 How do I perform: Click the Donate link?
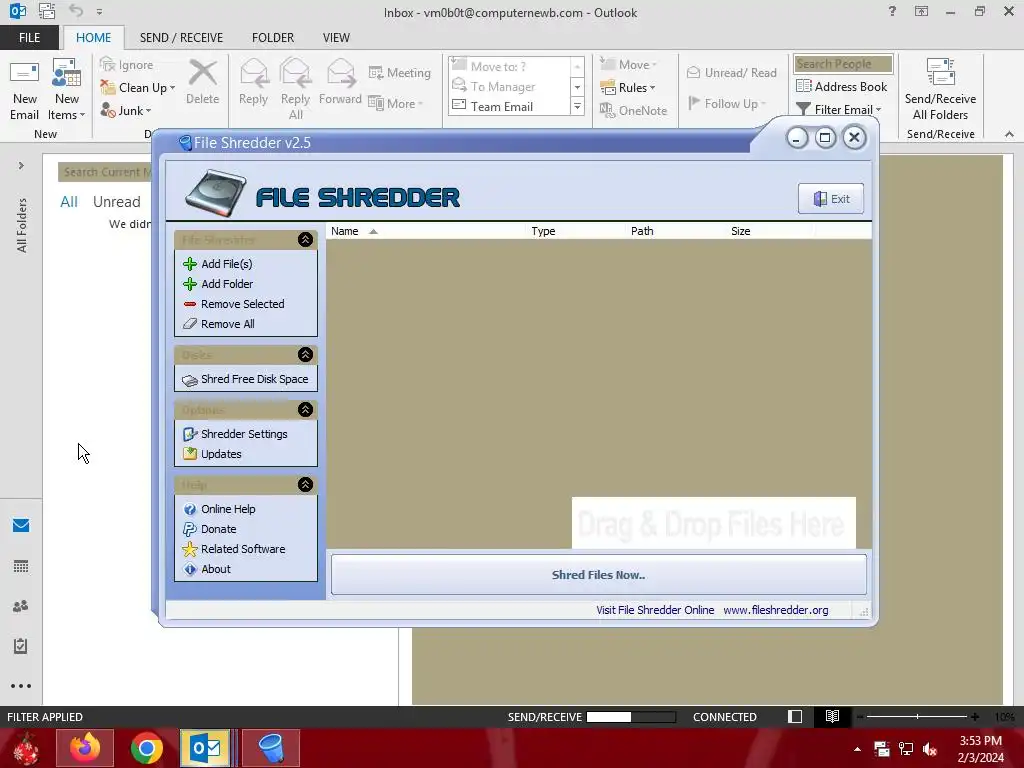(x=210, y=529)
